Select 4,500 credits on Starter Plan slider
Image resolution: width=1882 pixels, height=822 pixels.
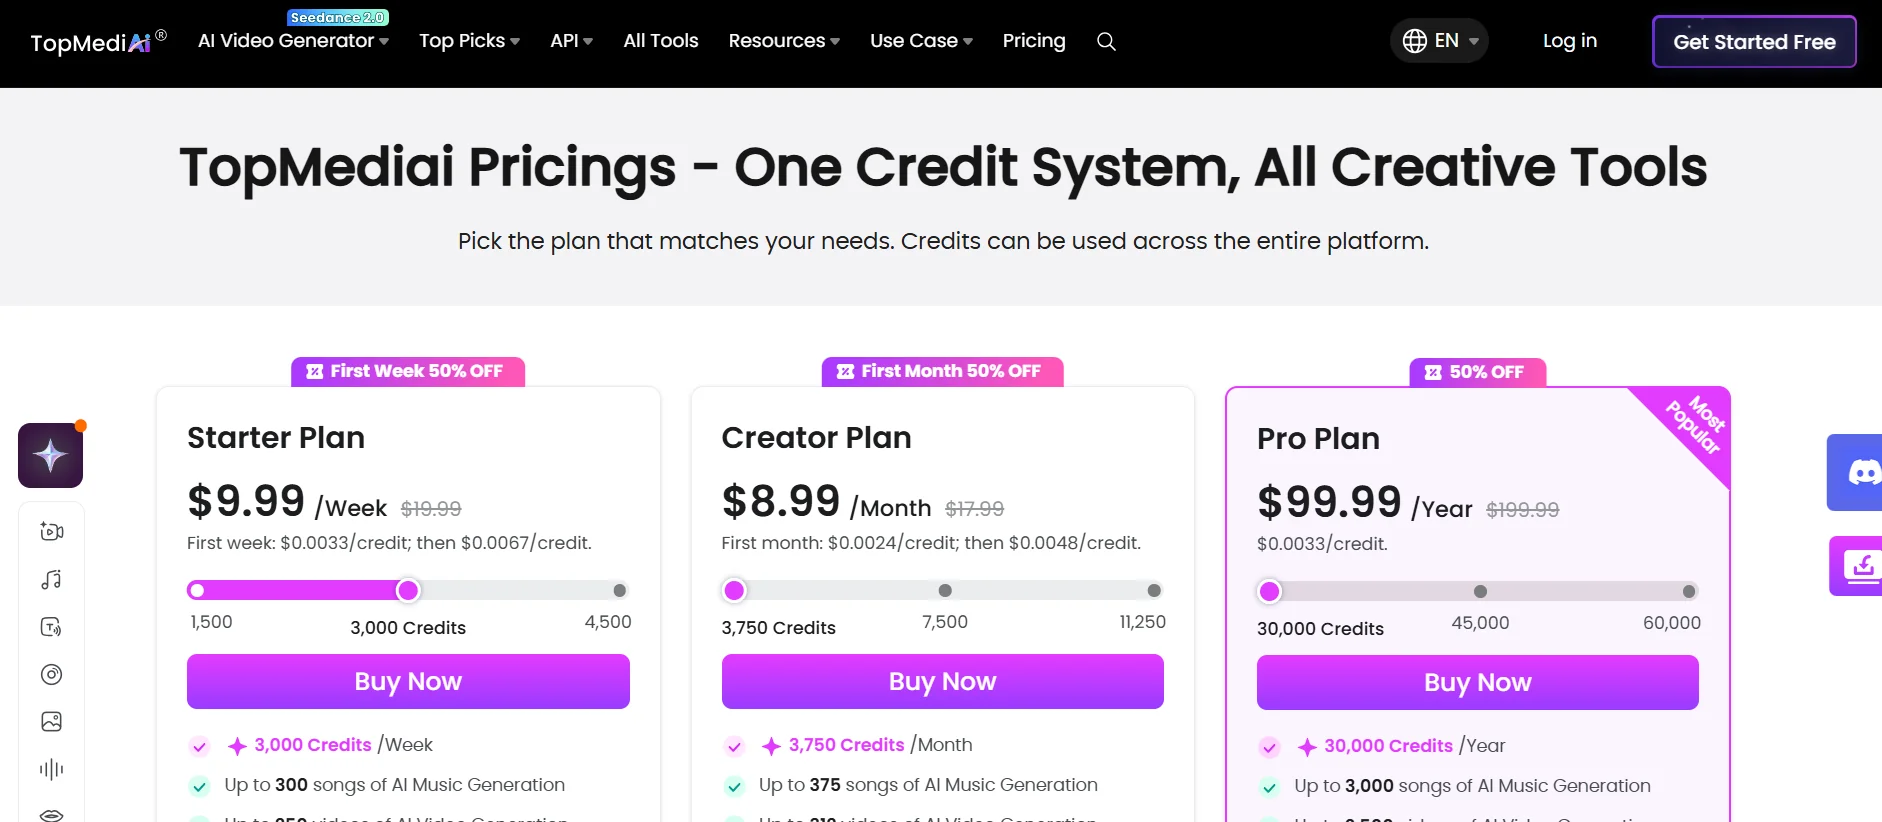point(620,590)
